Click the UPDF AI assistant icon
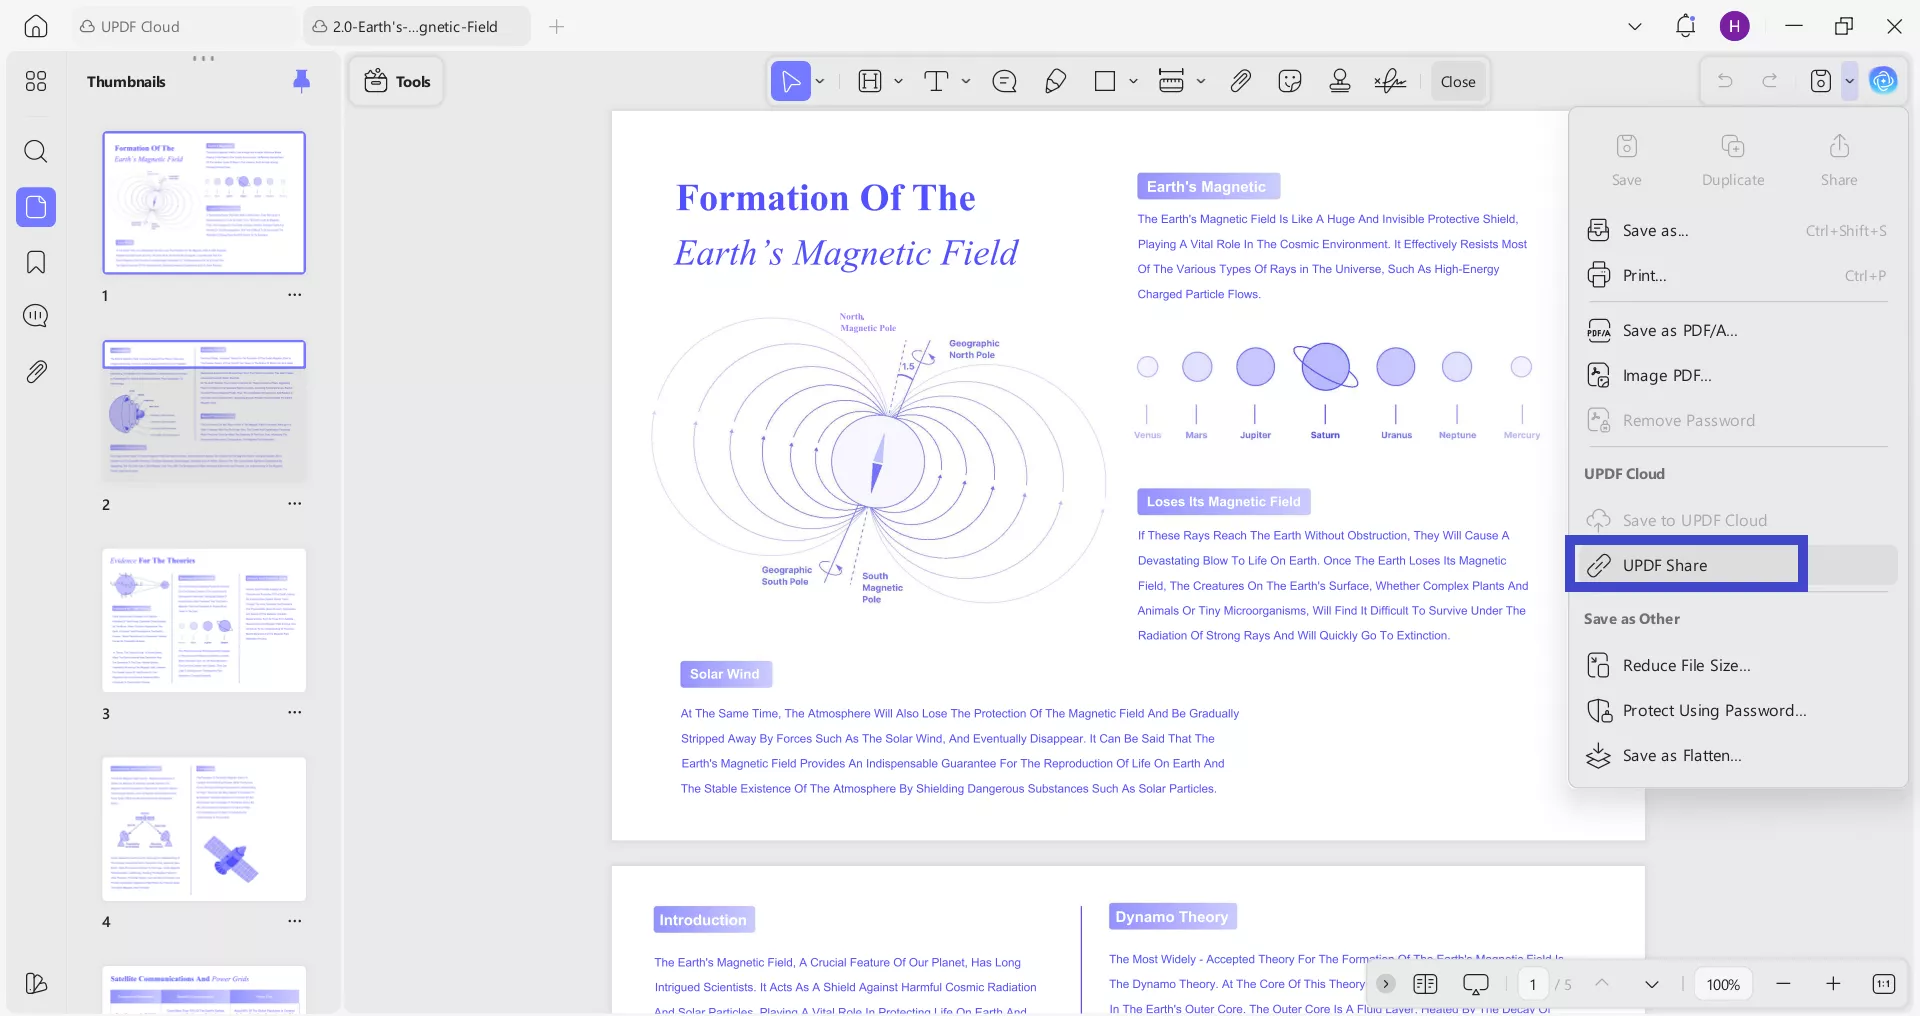Screen dimensions: 1920x1016 1883,81
